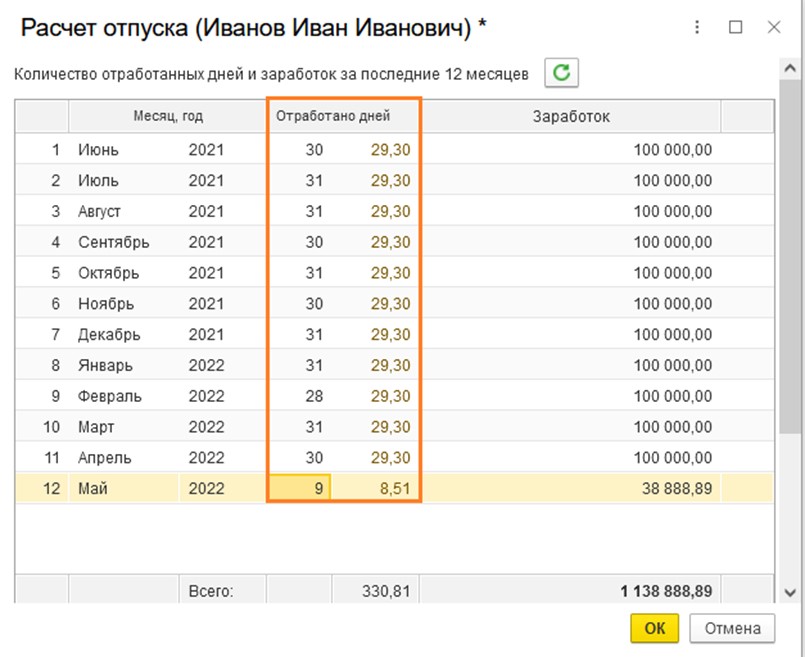Click earnings 100 000,00 in Январь row

click(673, 365)
